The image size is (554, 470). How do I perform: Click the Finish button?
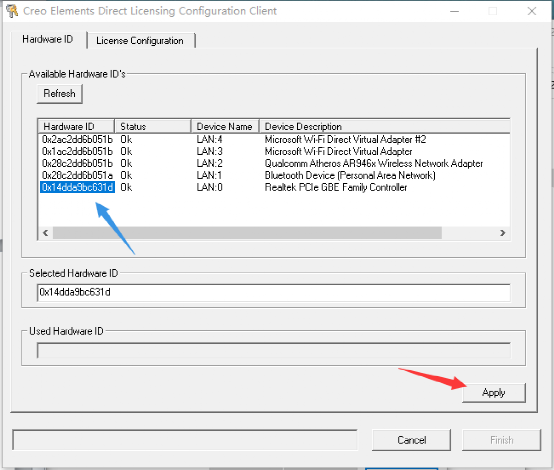[501, 440]
